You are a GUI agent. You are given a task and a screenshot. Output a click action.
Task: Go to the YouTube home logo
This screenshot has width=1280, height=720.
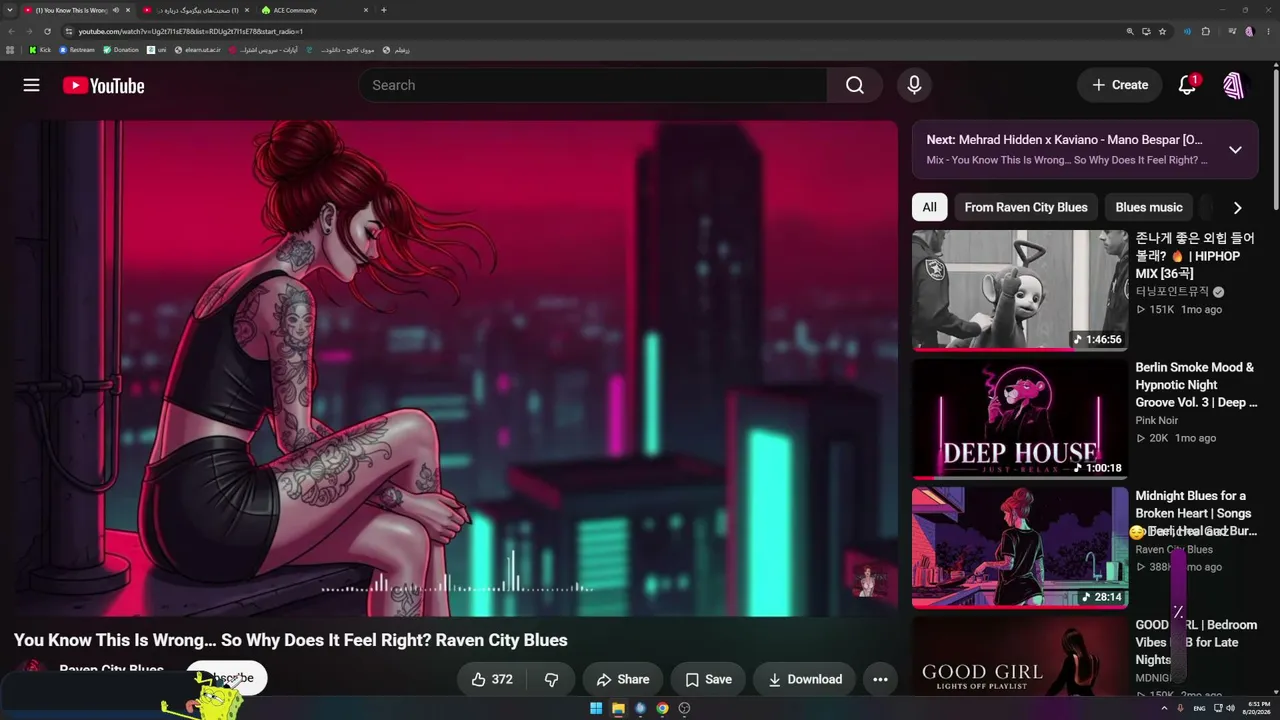click(104, 86)
